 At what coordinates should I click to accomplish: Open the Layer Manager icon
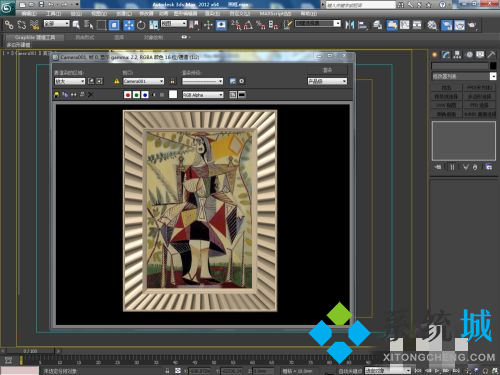377,25
